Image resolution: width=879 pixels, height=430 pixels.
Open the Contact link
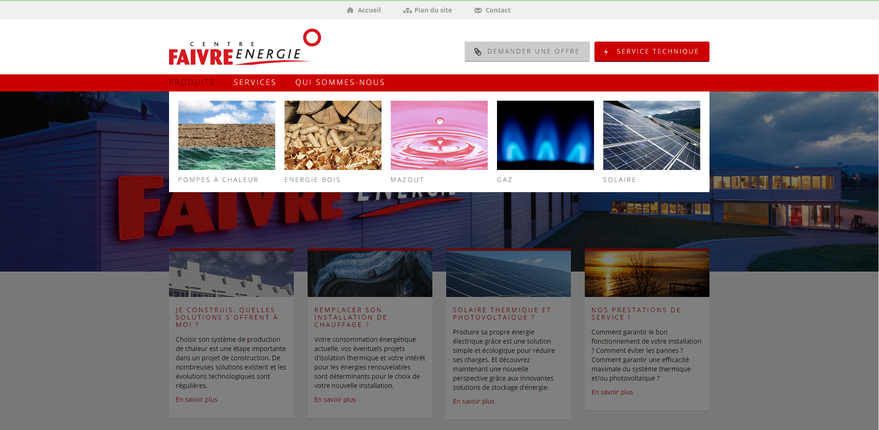[498, 10]
